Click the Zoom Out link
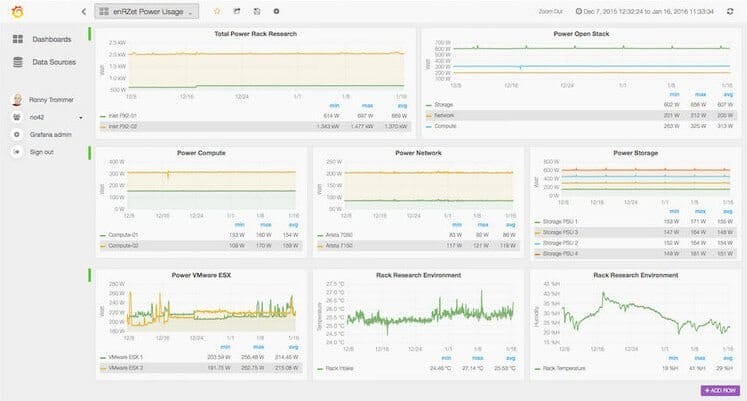747x401 pixels. pyautogui.click(x=551, y=11)
